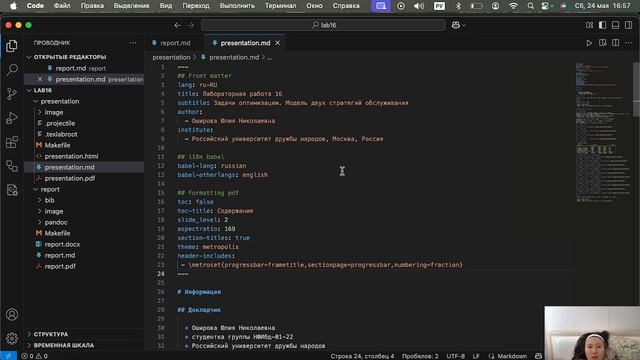The image size is (640, 360).
Task: Change indentation via Пробелов: 2
Action: click(x=420, y=356)
